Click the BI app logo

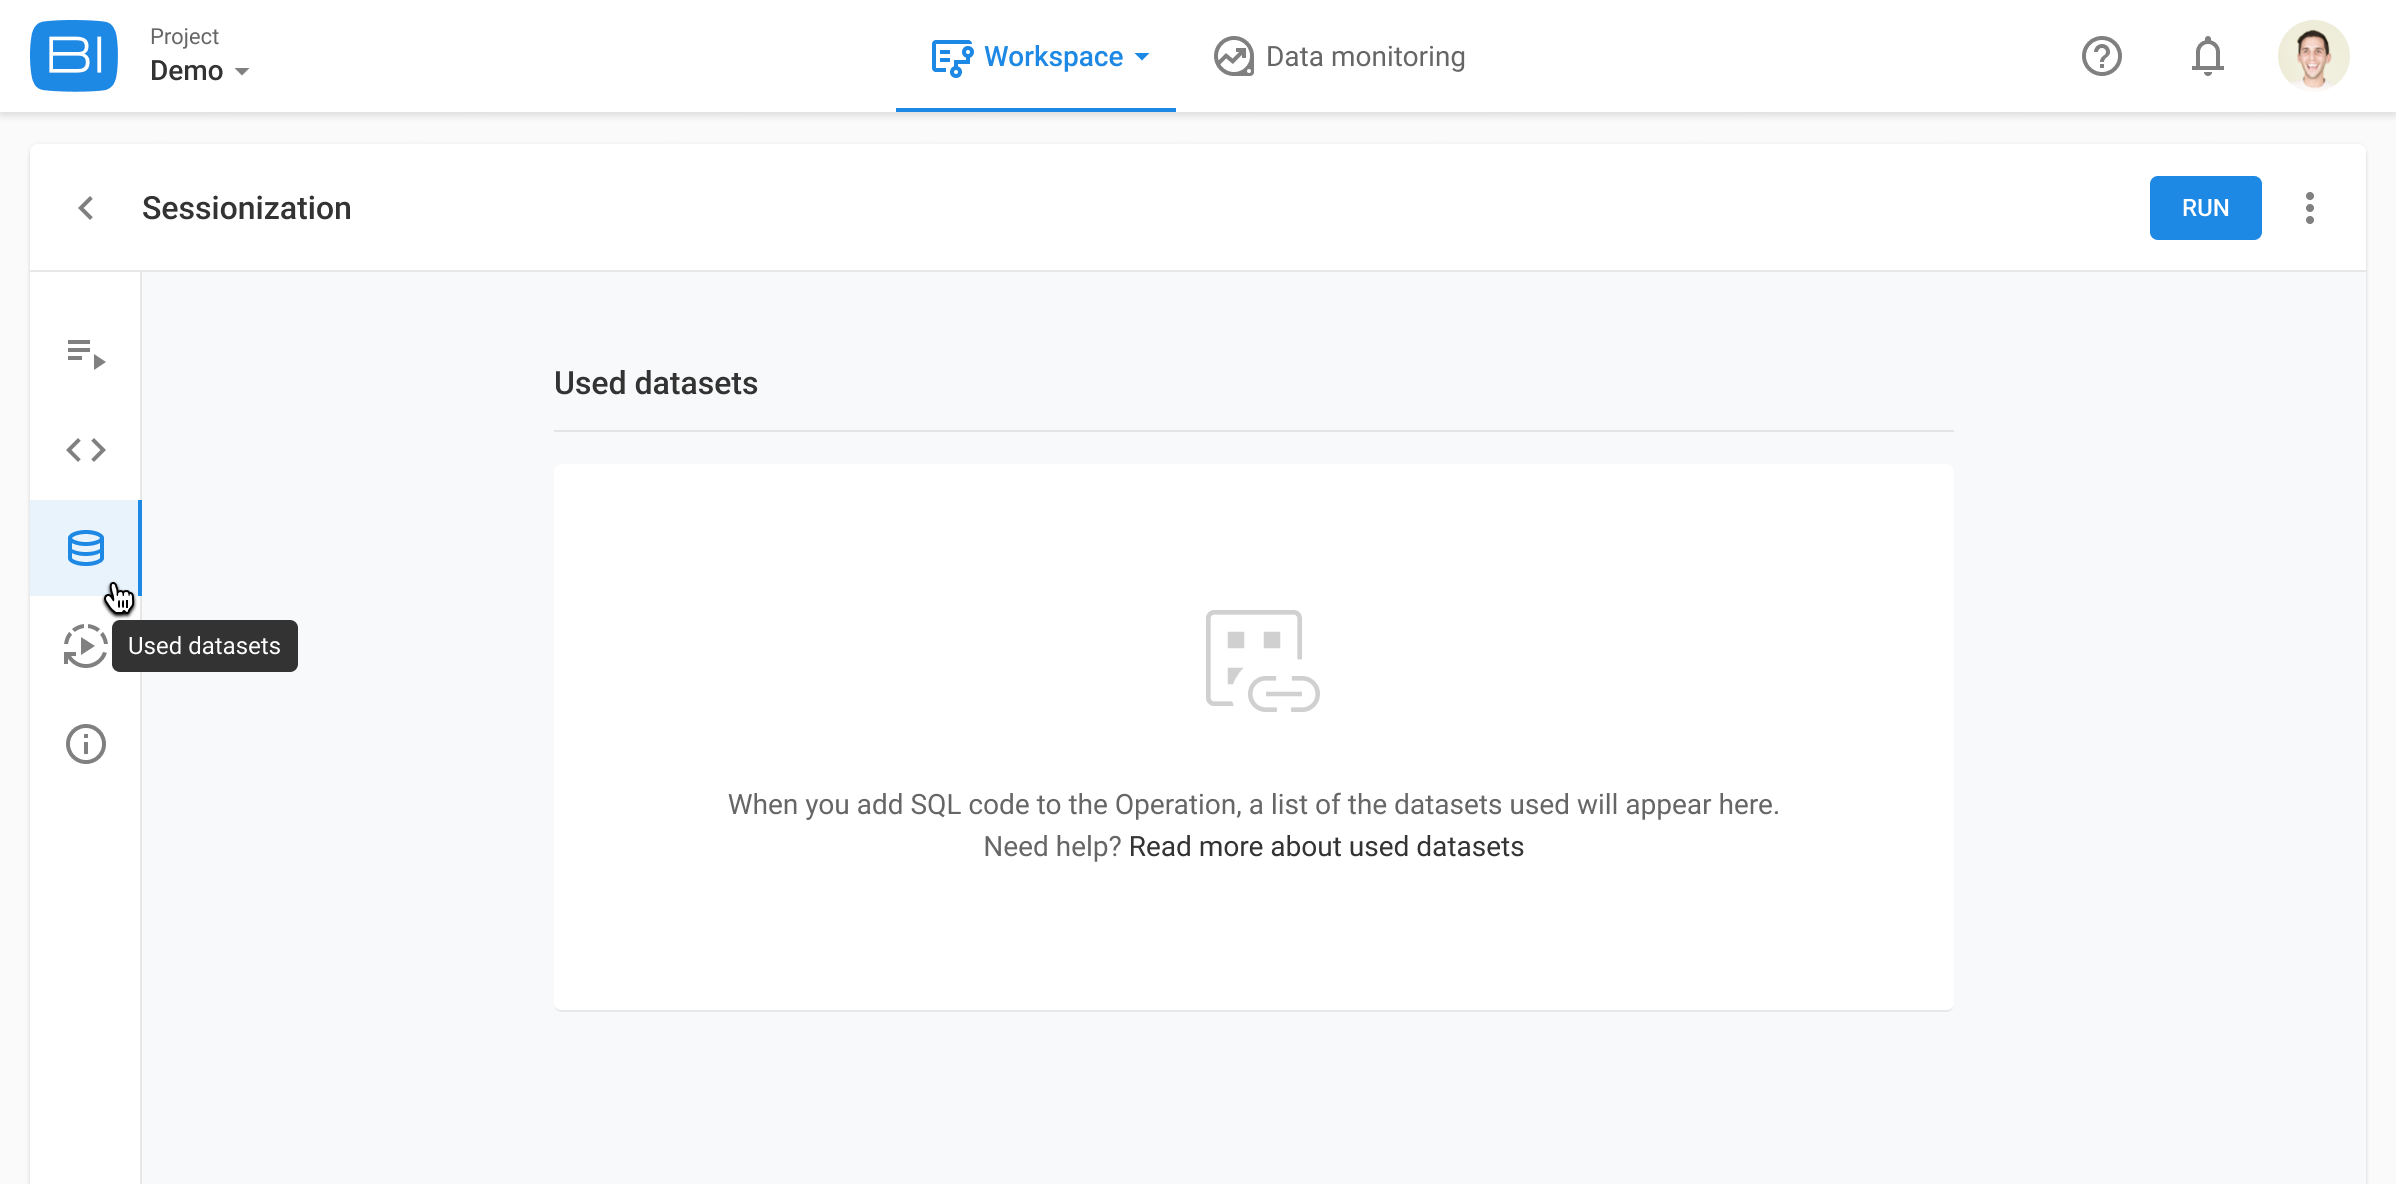click(x=74, y=56)
